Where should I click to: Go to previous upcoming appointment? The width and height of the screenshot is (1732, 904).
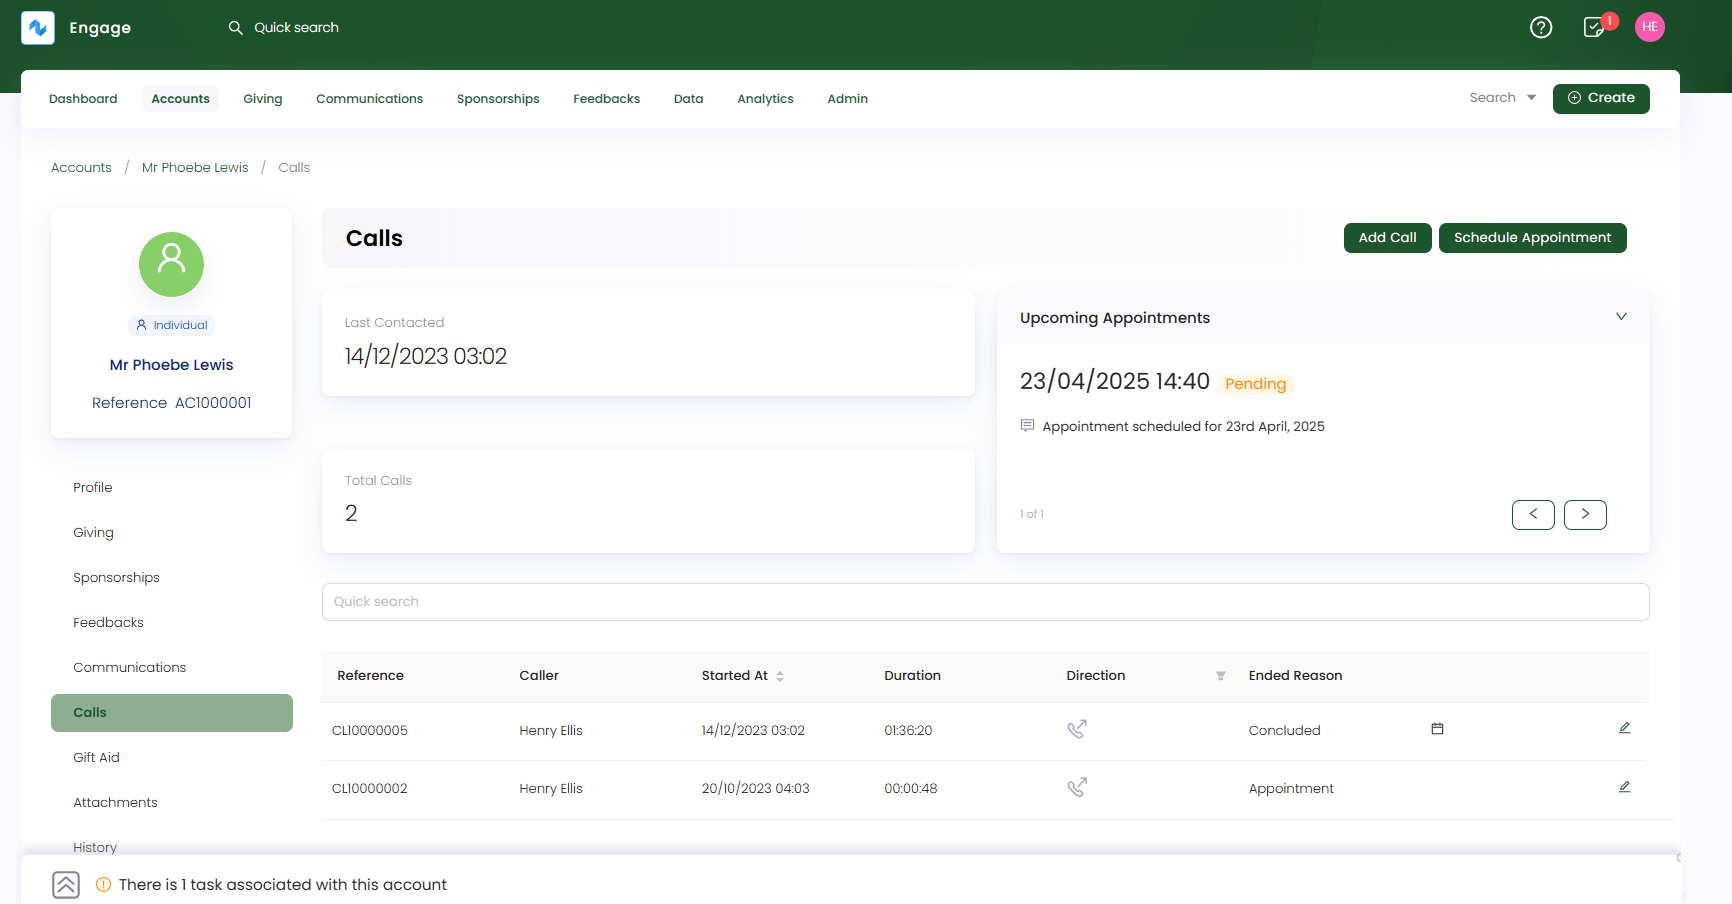pos(1533,514)
